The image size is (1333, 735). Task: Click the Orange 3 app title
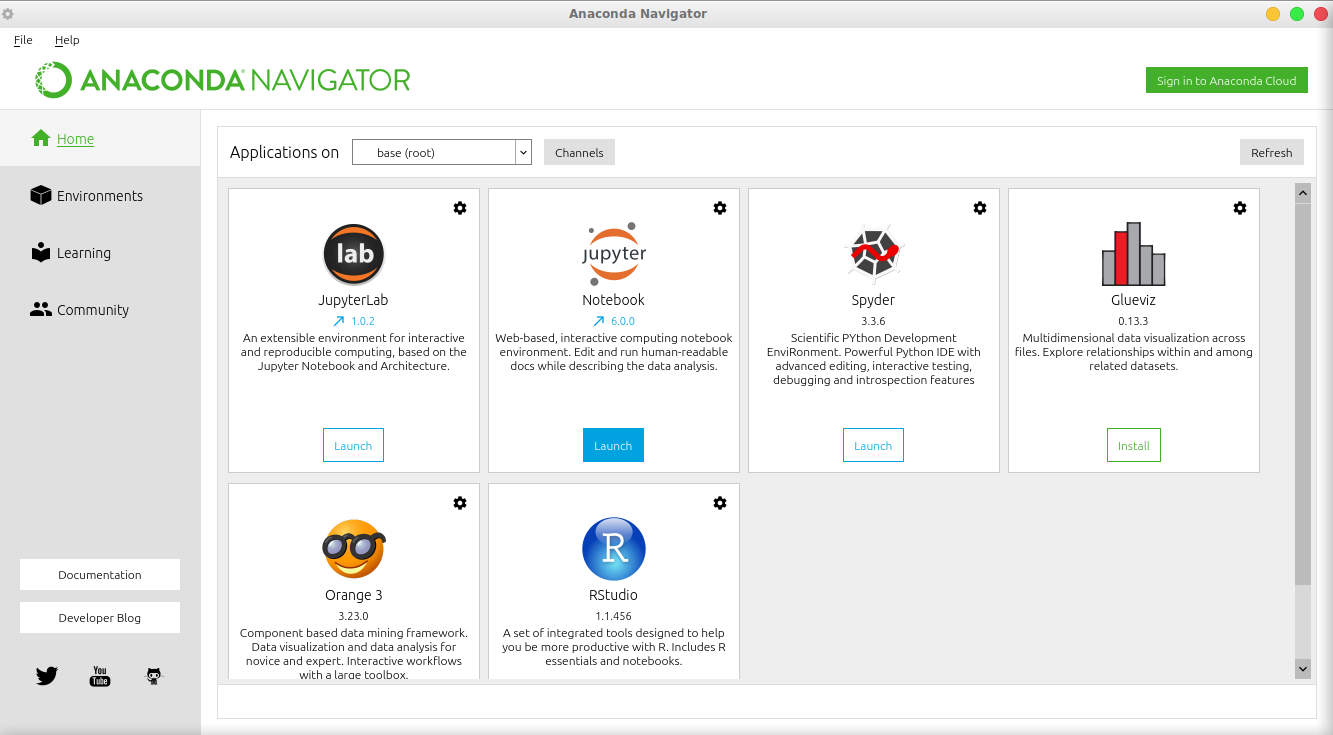[353, 595]
